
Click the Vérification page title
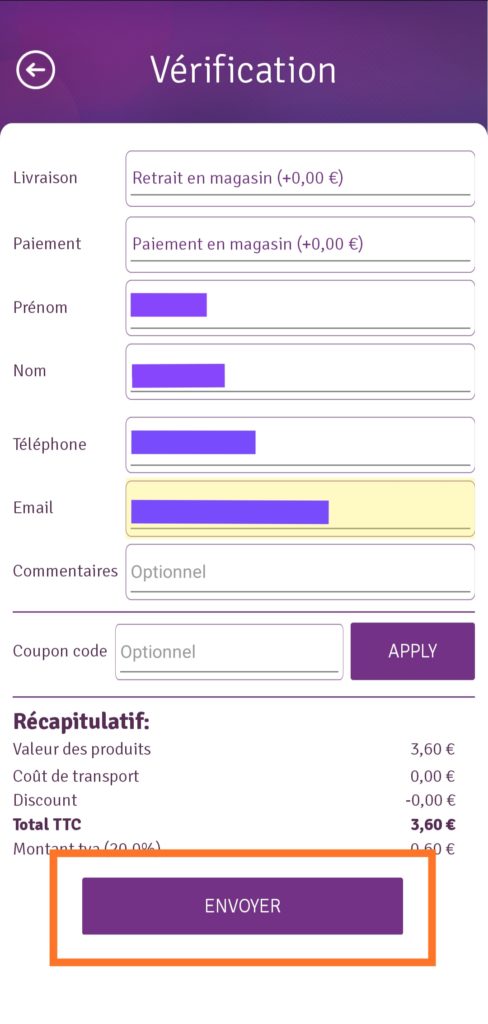coord(243,70)
